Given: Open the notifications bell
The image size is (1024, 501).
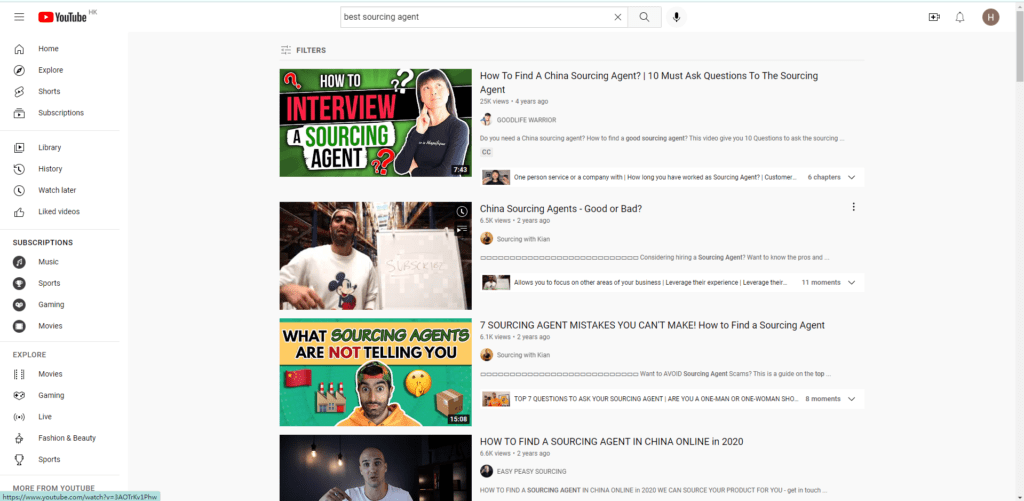Looking at the screenshot, I should pyautogui.click(x=960, y=17).
